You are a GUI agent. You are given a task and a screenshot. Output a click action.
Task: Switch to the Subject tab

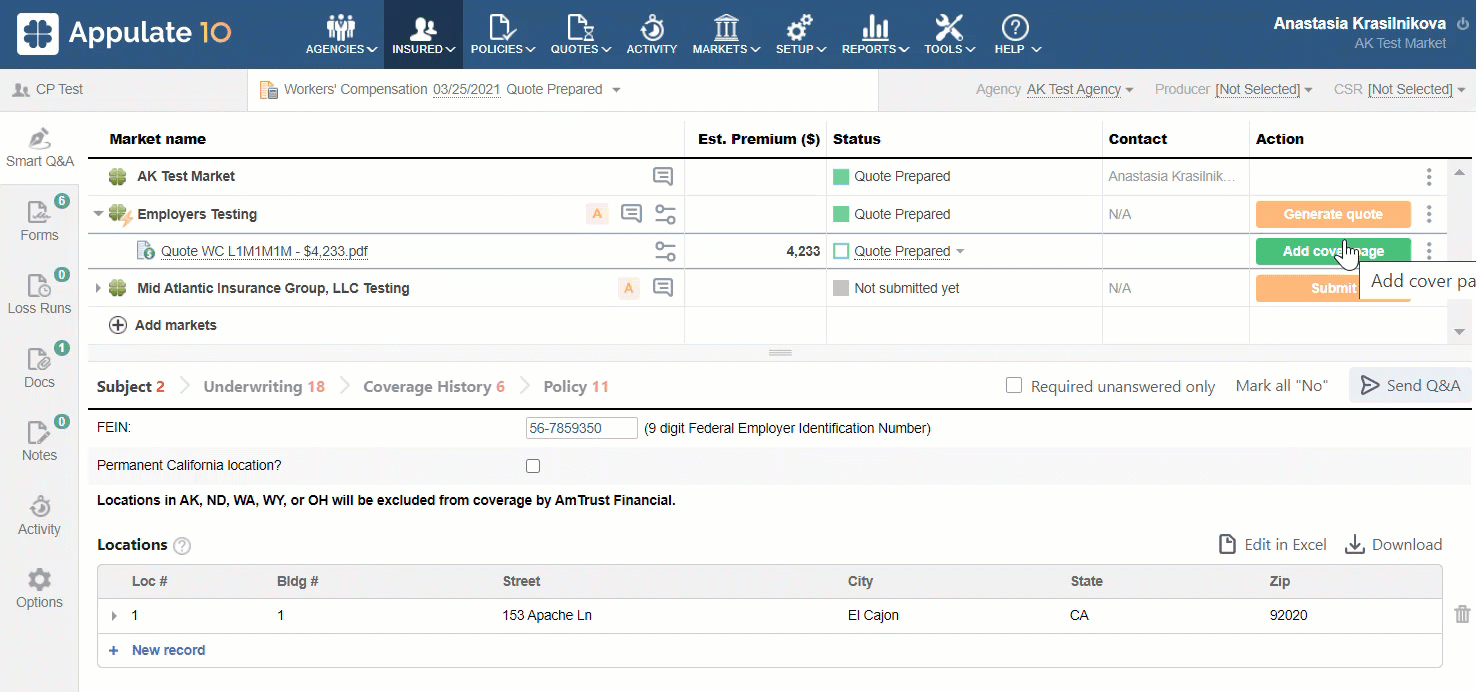tap(130, 386)
